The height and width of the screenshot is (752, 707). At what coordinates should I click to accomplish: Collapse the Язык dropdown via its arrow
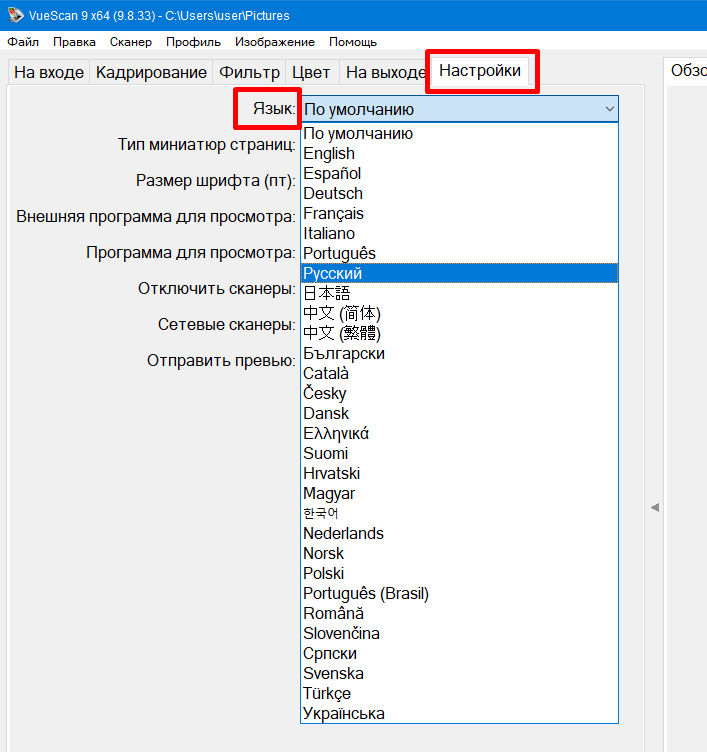click(609, 109)
